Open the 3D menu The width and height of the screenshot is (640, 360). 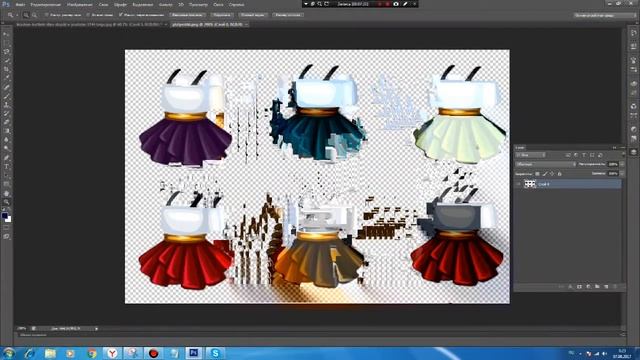pyautogui.click(x=181, y=4)
